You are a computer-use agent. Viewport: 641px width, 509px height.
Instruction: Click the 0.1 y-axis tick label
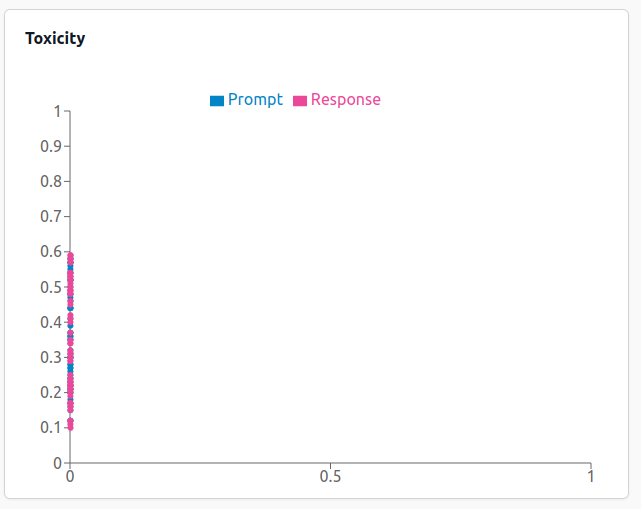51,427
